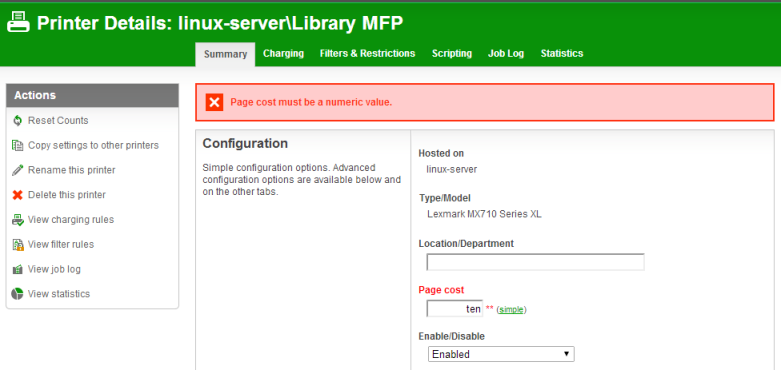
Task: Click the Type/Model label
Action: pyautogui.click(x=445, y=198)
